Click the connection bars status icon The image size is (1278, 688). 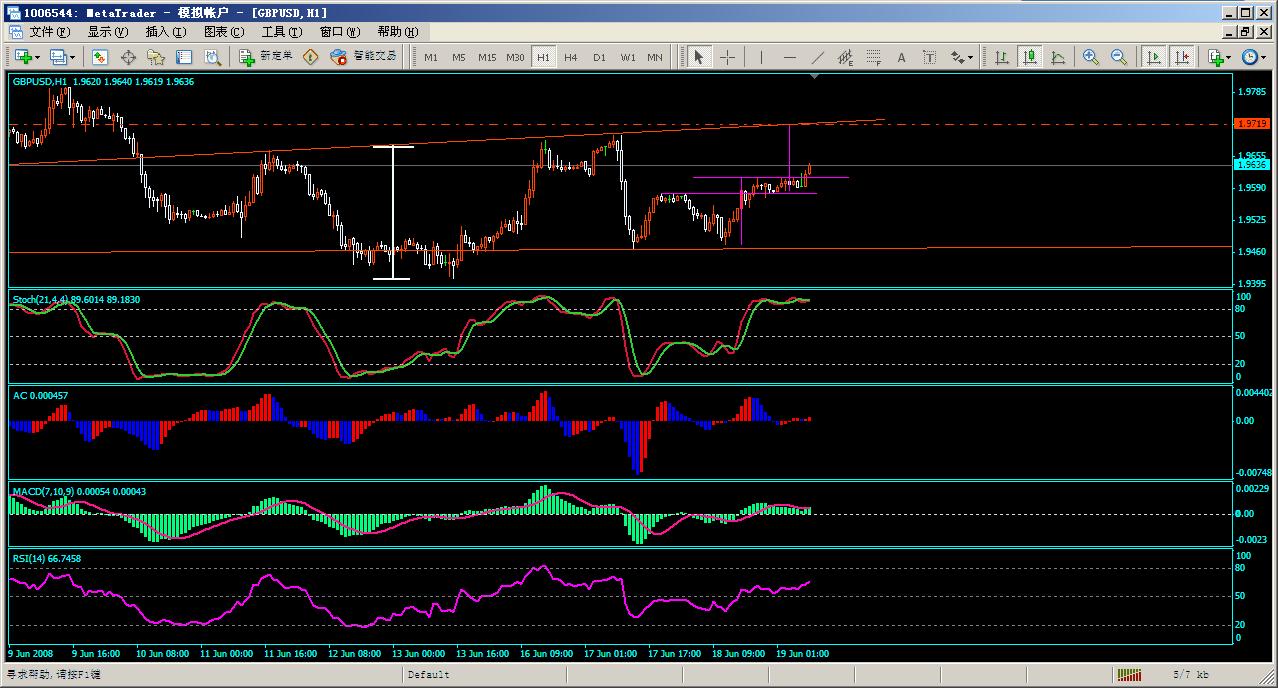[1130, 674]
